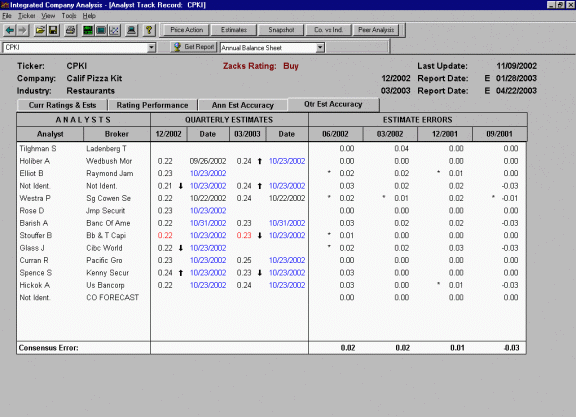The image size is (576, 417).
Task: Select analyst name Tilghman S
Action: click(38, 149)
